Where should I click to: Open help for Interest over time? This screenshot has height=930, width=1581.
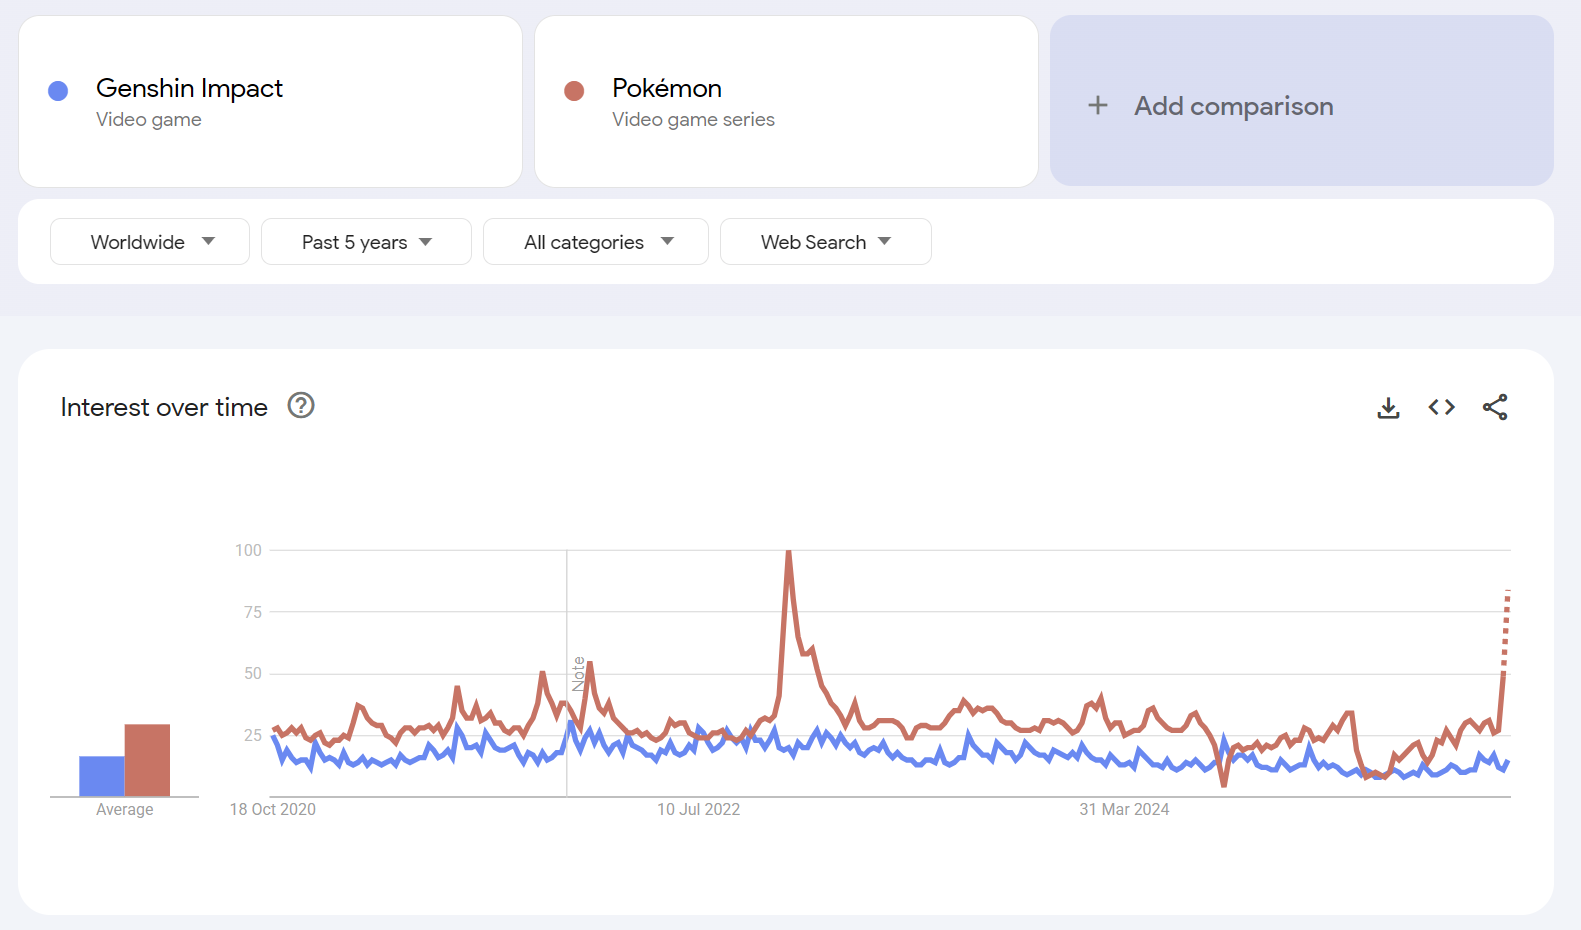coord(301,406)
